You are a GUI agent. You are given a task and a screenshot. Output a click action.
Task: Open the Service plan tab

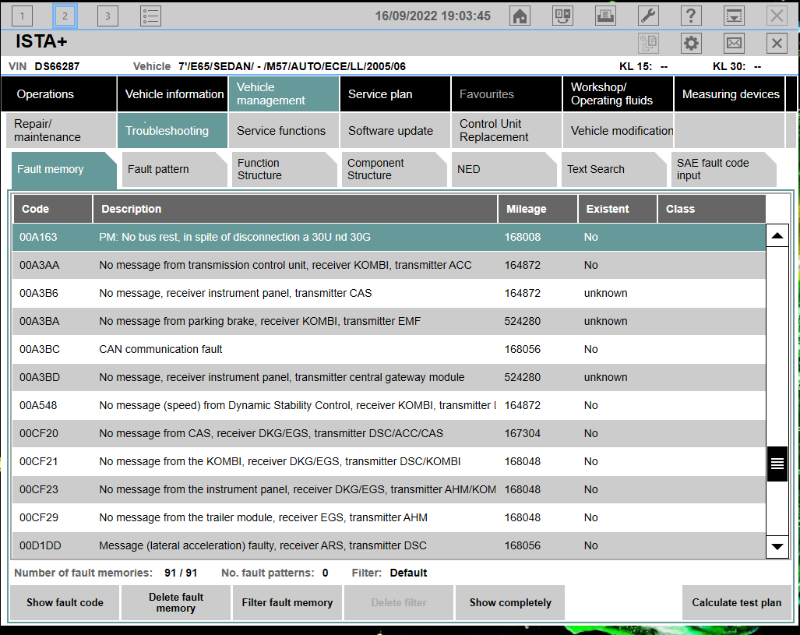[395, 94]
